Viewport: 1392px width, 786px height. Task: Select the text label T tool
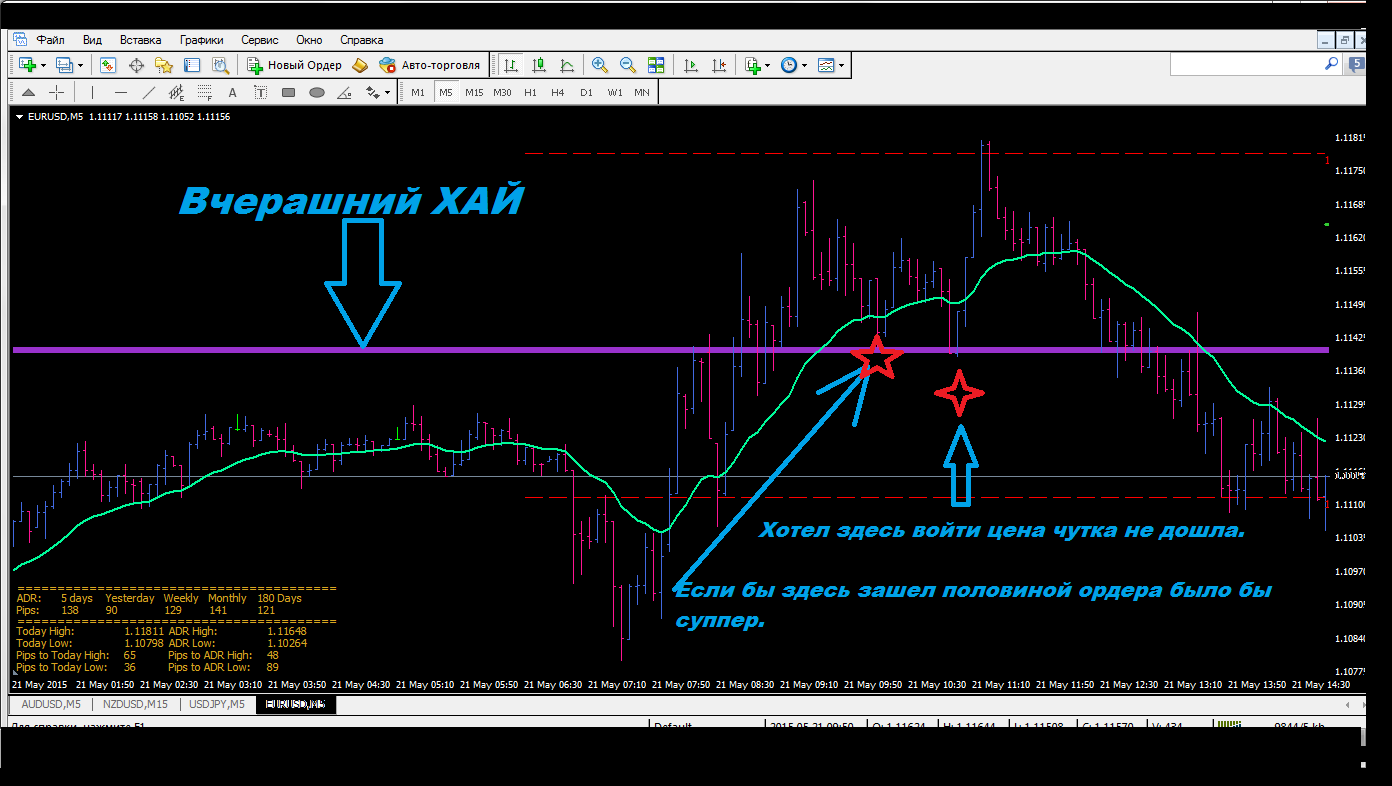(261, 93)
